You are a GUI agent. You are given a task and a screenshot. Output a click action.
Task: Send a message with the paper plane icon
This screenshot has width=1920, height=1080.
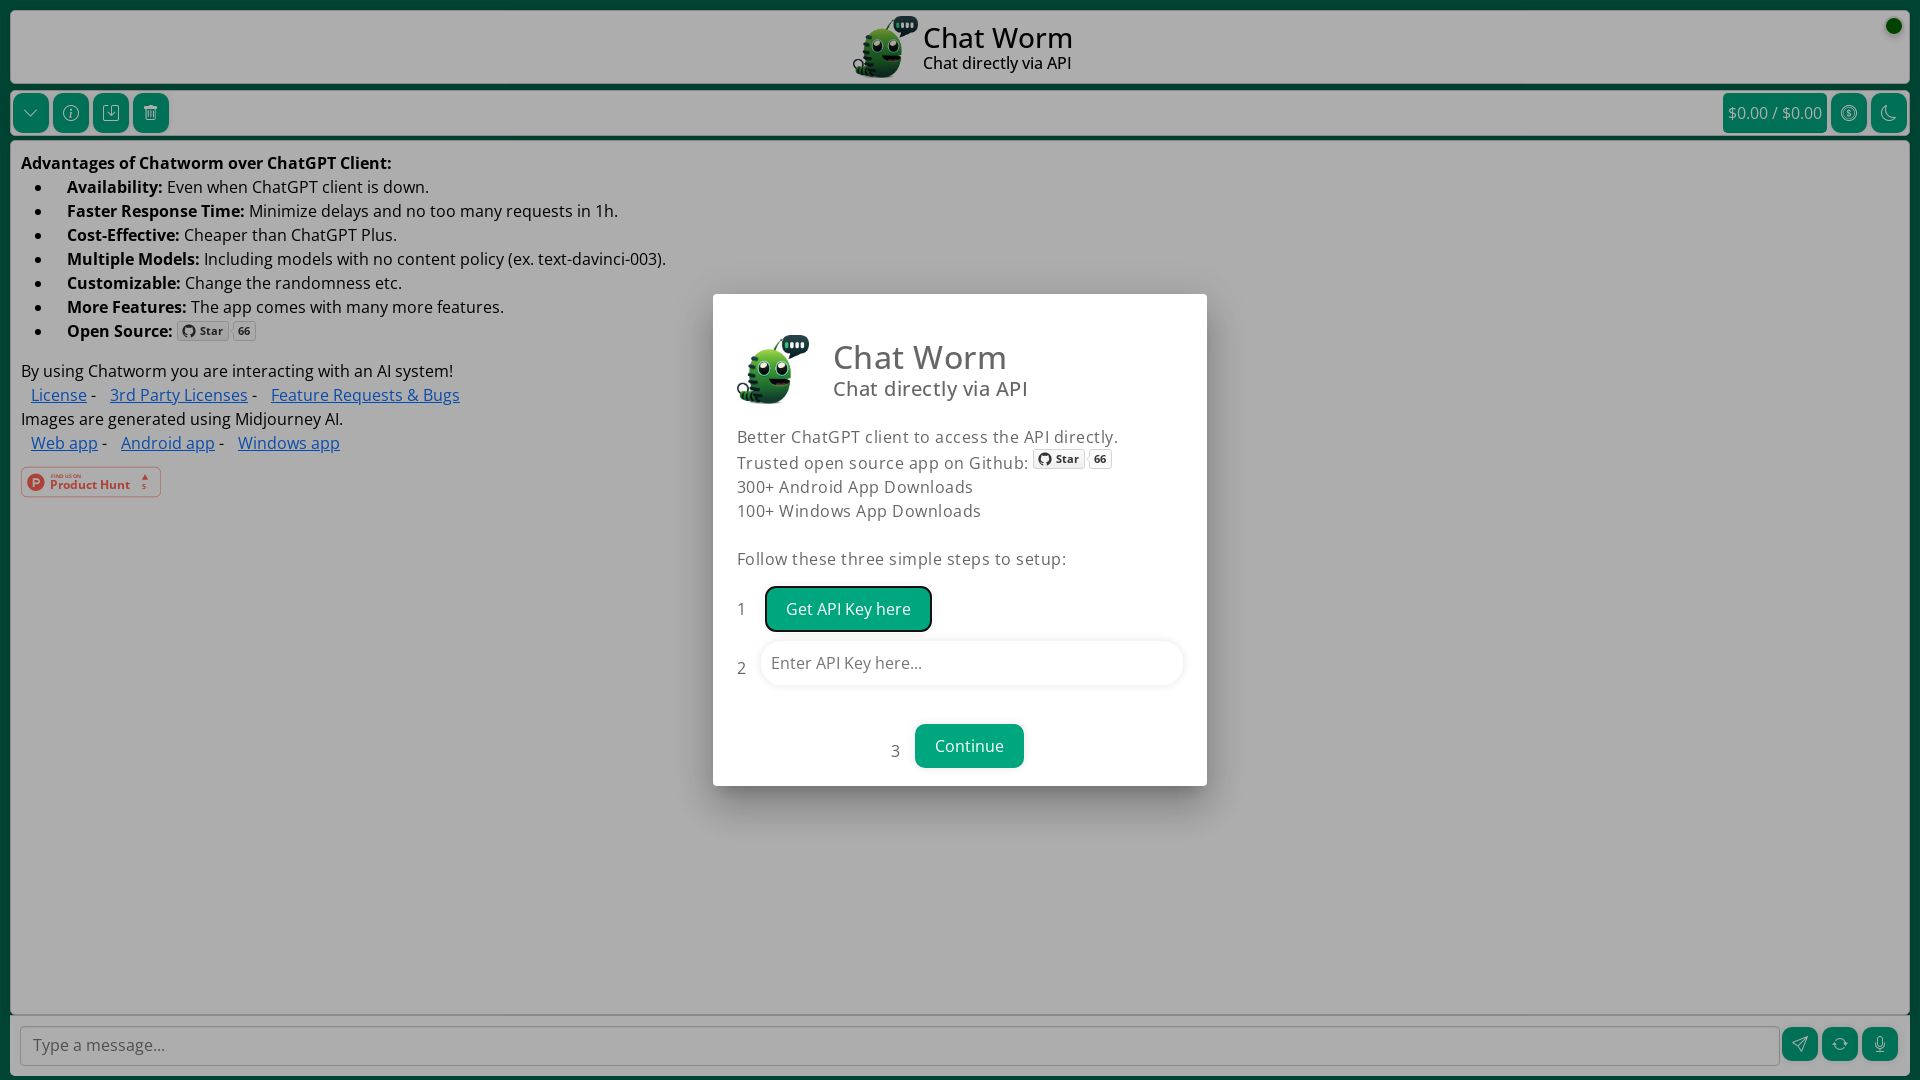pos(1800,1044)
